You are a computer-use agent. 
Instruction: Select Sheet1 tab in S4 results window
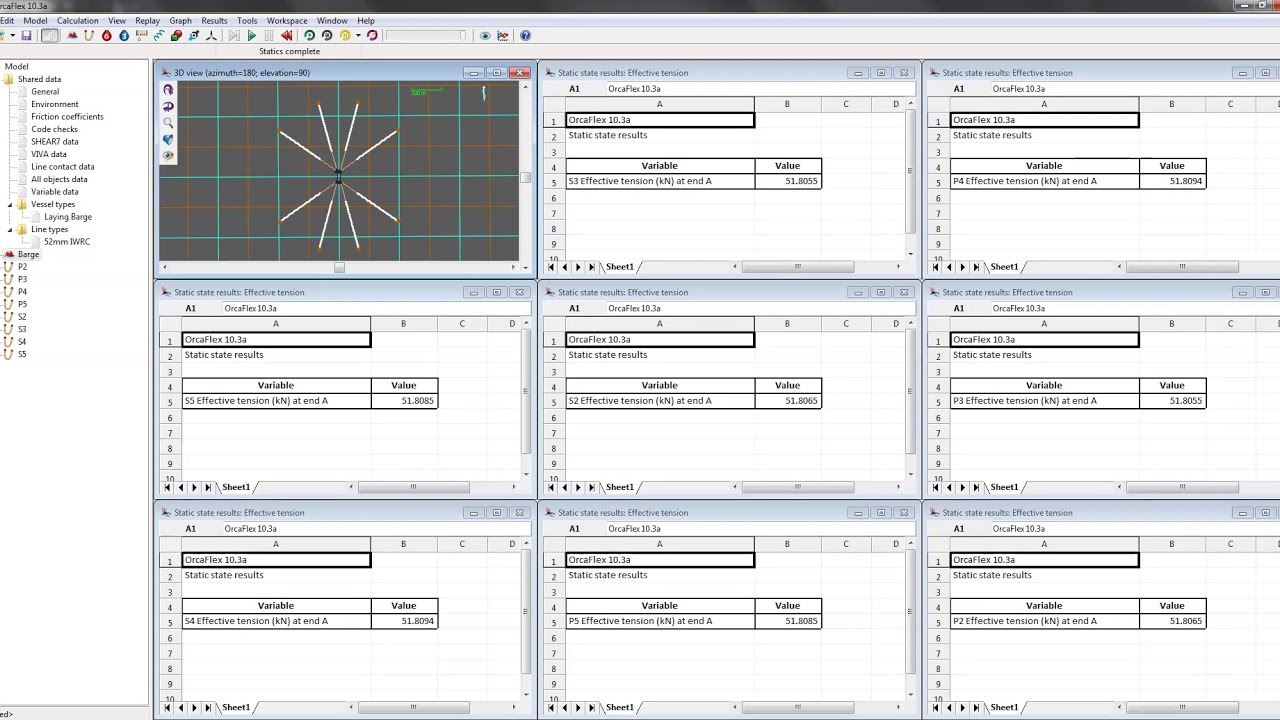click(x=236, y=707)
